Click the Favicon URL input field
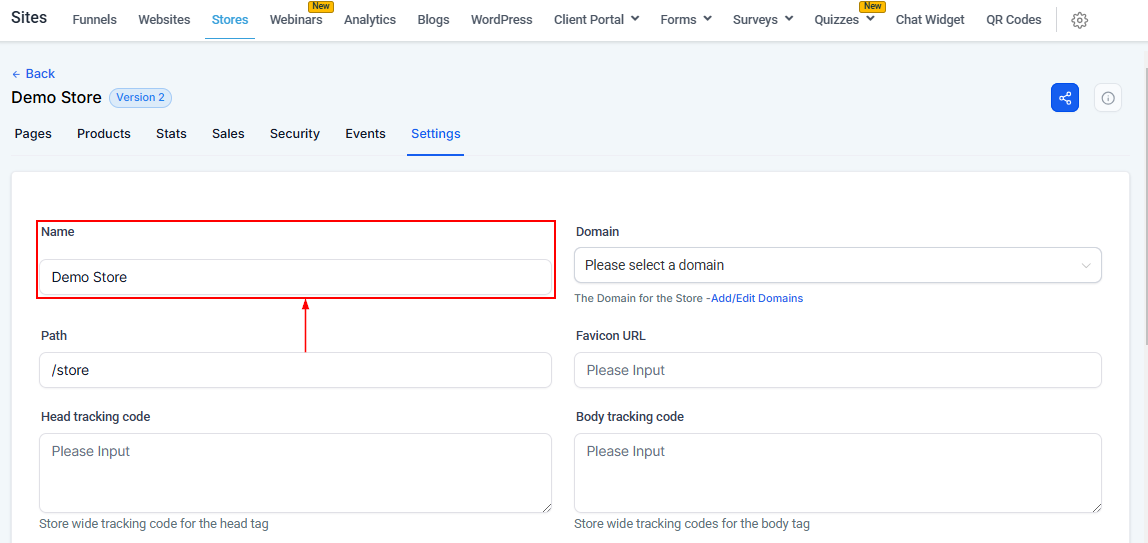1148x543 pixels. point(837,370)
